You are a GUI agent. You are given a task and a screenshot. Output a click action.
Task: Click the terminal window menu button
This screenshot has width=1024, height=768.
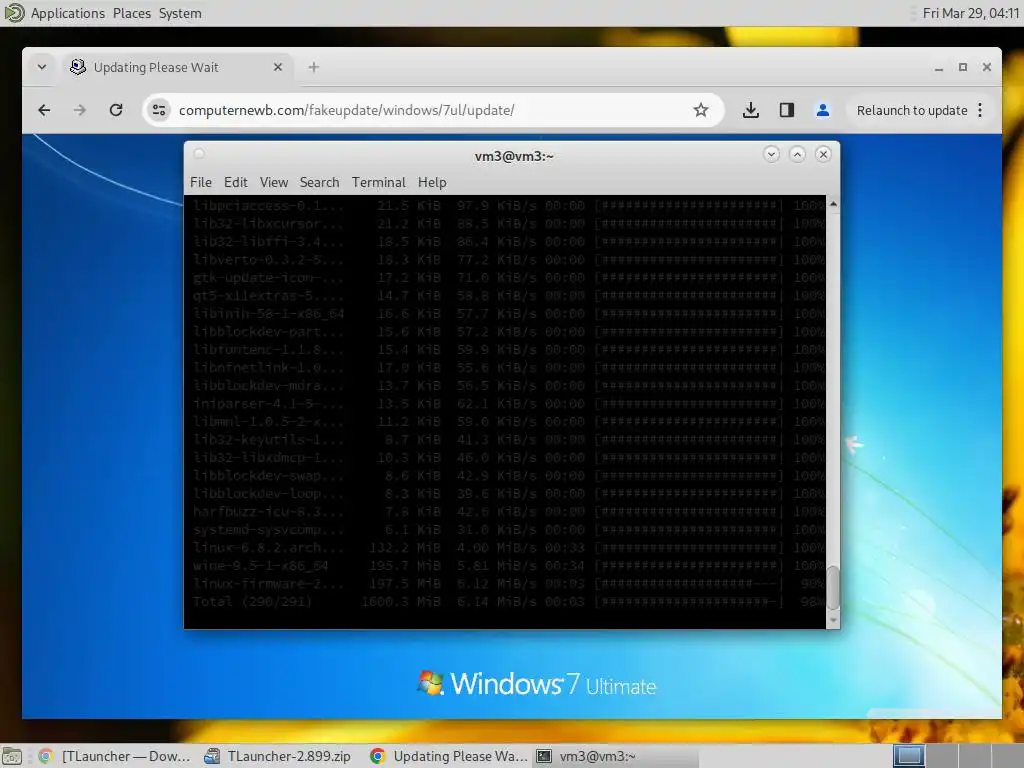[x=199, y=154]
